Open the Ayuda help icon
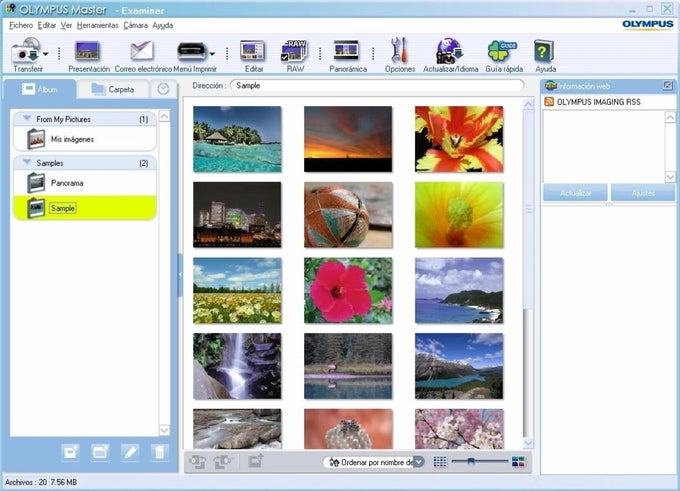This screenshot has height=491, width=680. 544,51
